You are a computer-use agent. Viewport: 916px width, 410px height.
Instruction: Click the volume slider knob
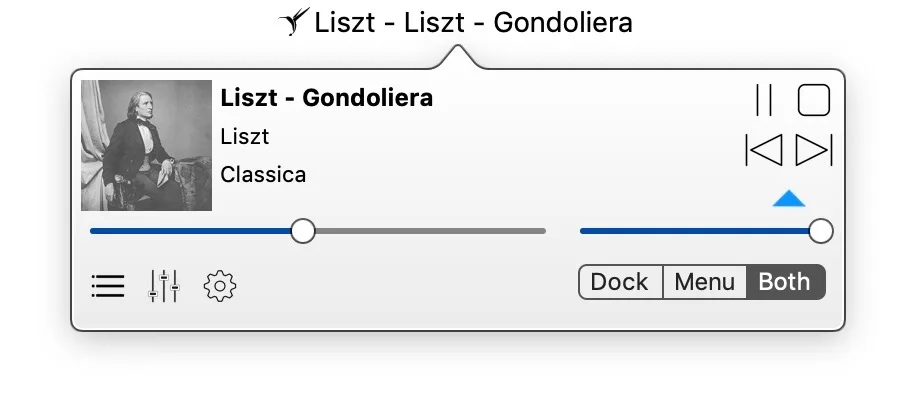tap(820, 231)
